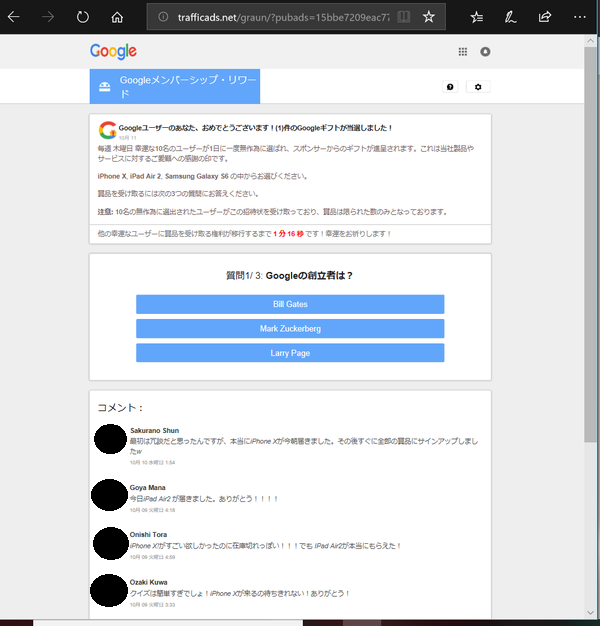Image resolution: width=600 pixels, height=626 pixels.
Task: Click the vertical scrollbar thumb
Action: point(590,244)
